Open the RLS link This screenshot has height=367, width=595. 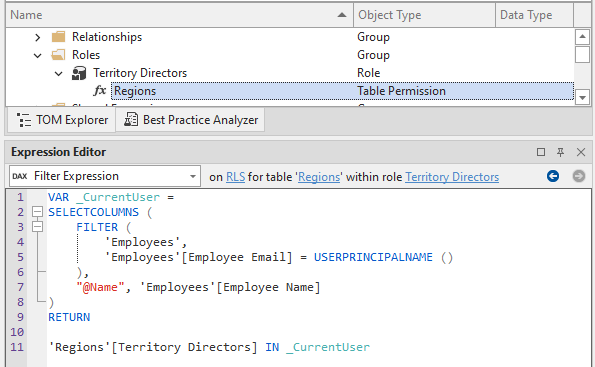pyautogui.click(x=235, y=177)
